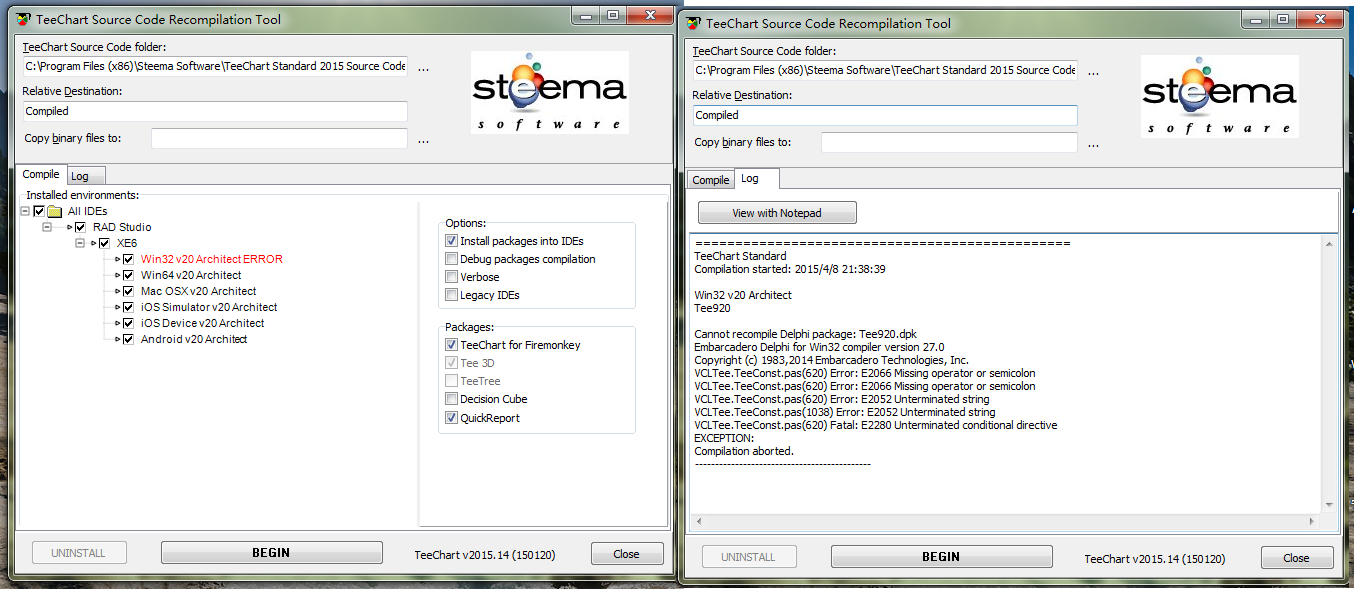Enable Debug packages compilation option
The width and height of the screenshot is (1362, 601).
452,259
